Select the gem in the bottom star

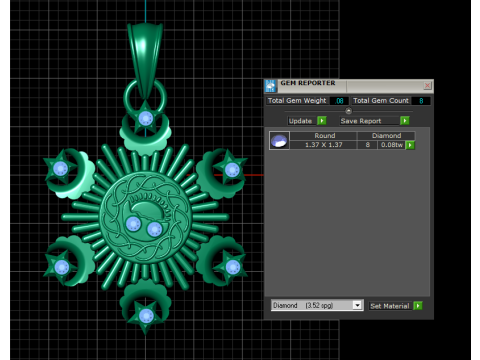pos(146,316)
